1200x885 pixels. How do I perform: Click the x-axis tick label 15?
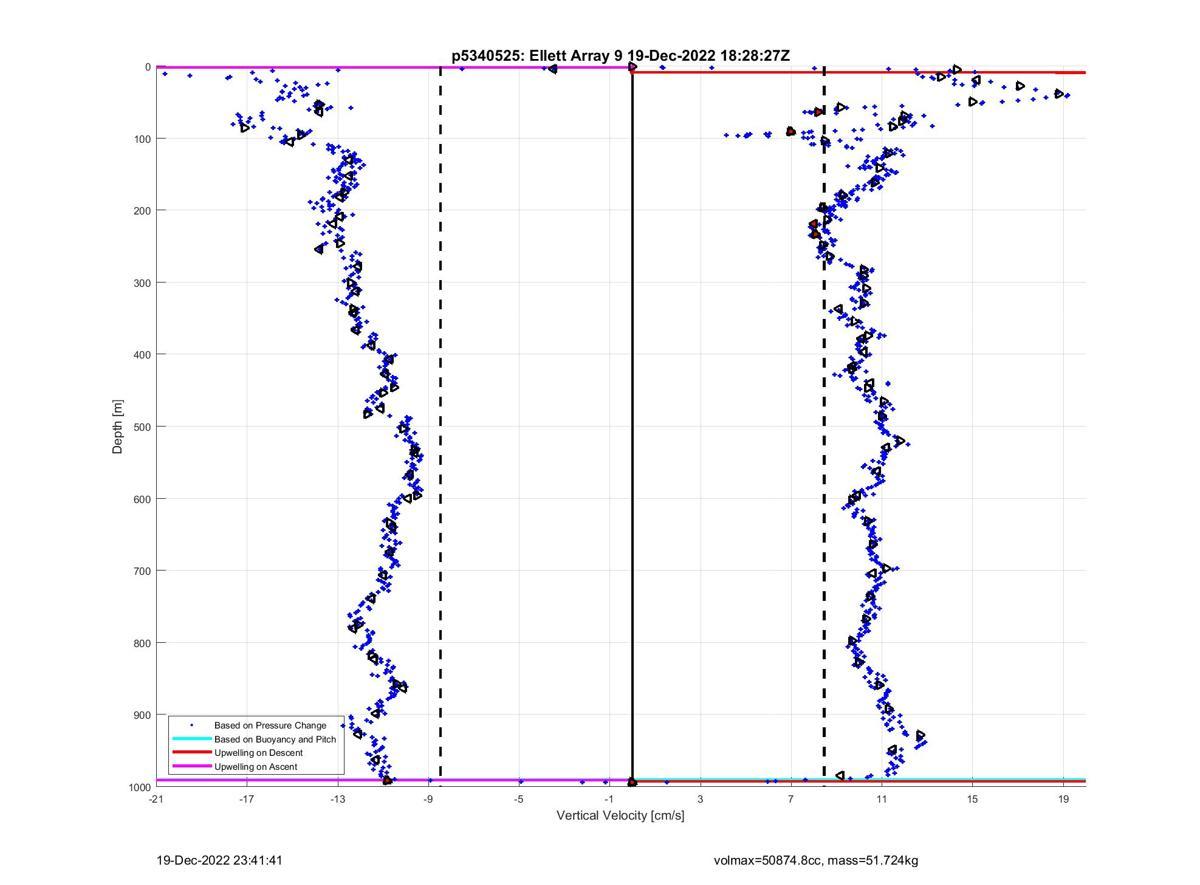point(973,799)
